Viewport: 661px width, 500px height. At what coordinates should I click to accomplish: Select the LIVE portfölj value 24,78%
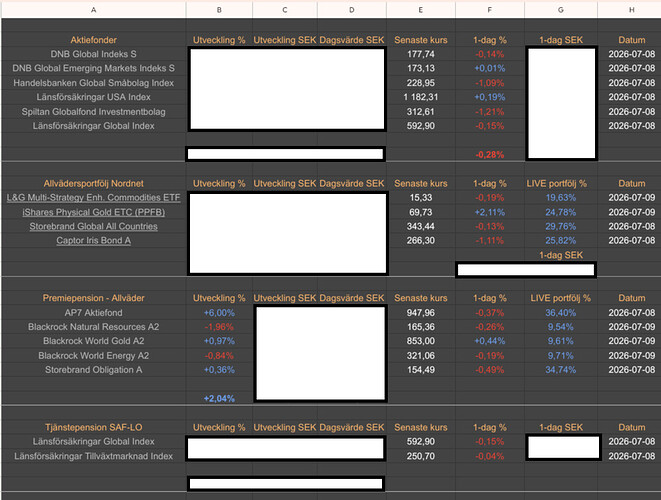pyautogui.click(x=561, y=212)
